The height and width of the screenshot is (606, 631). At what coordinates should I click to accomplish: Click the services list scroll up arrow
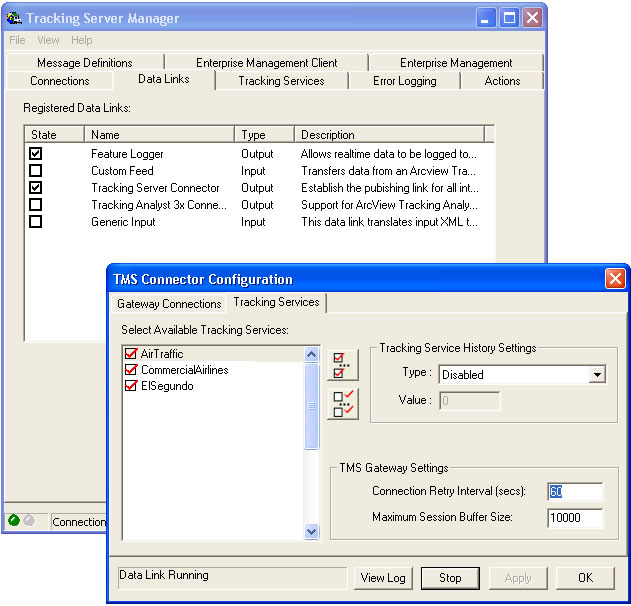point(311,355)
